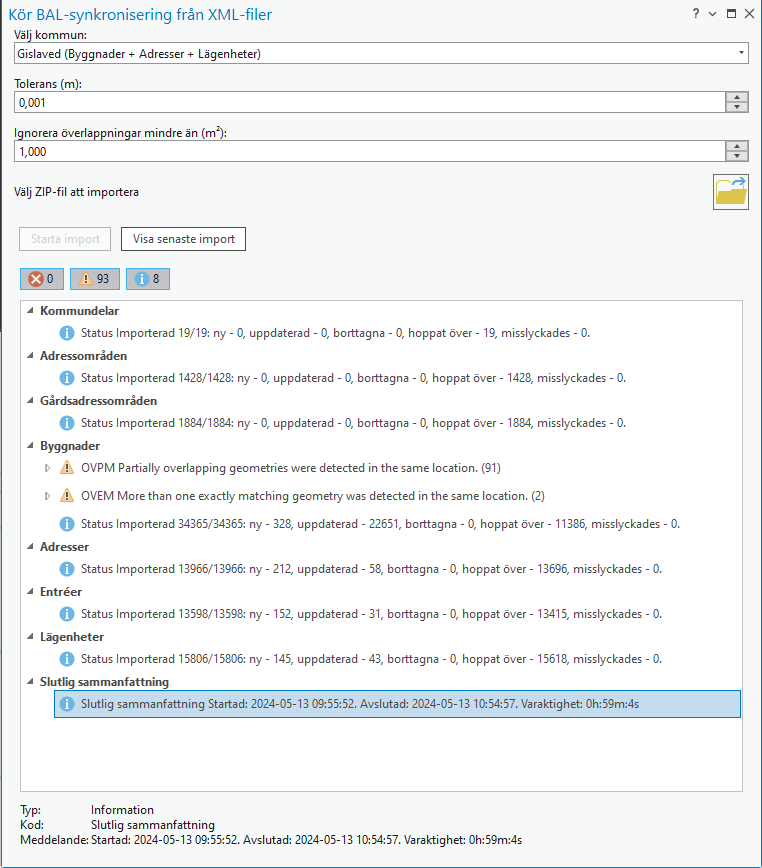Click the browse ZIP file folder icon

[730, 190]
